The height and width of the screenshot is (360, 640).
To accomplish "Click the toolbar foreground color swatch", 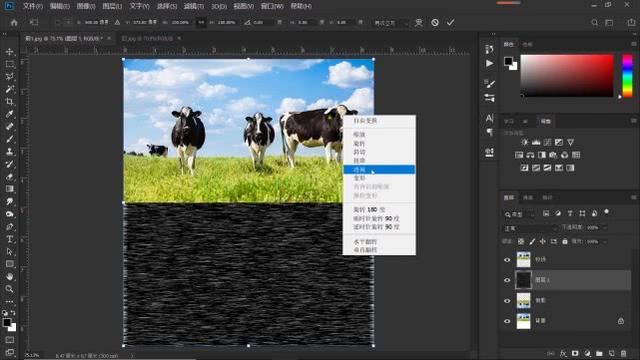I will pos(7,322).
